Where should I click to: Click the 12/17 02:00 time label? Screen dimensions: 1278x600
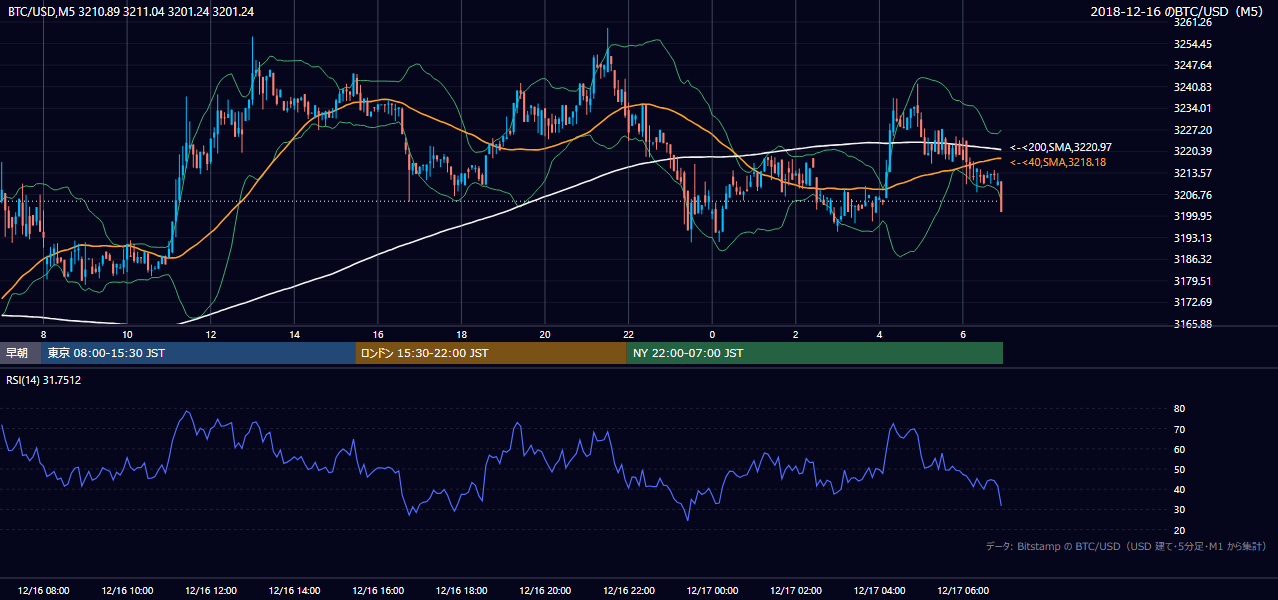click(x=796, y=591)
